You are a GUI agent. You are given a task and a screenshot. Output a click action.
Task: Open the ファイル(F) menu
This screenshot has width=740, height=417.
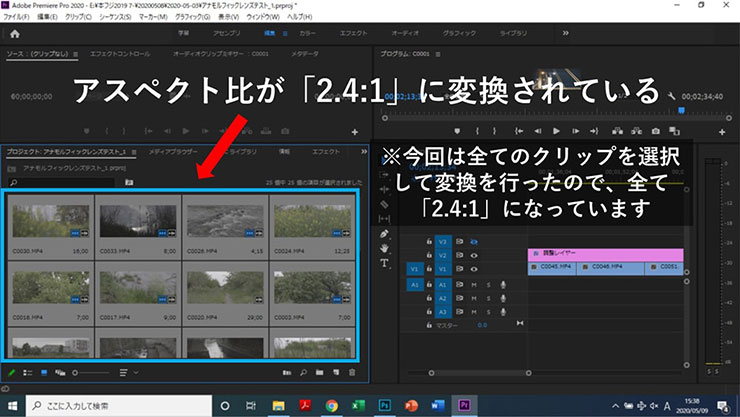coord(17,17)
